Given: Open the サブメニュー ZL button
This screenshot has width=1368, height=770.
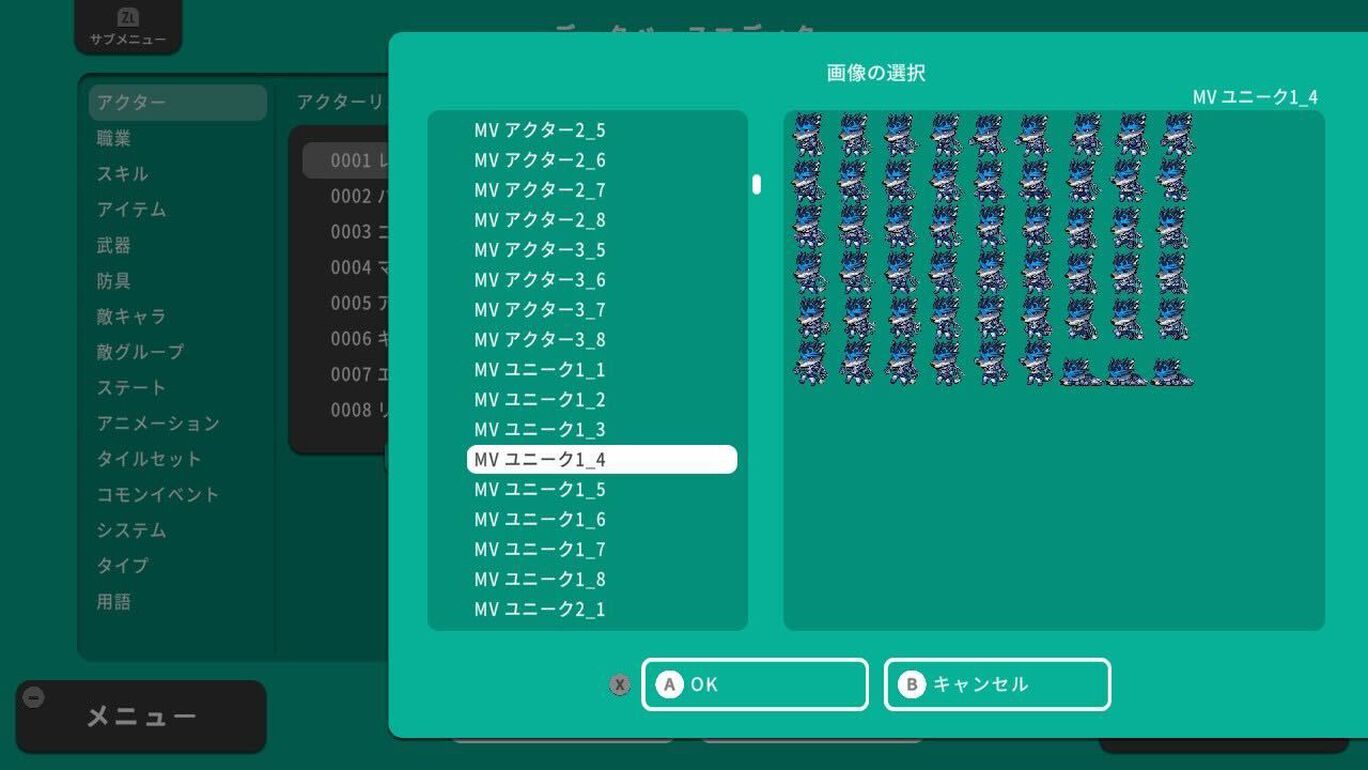Looking at the screenshot, I should (x=128, y=27).
